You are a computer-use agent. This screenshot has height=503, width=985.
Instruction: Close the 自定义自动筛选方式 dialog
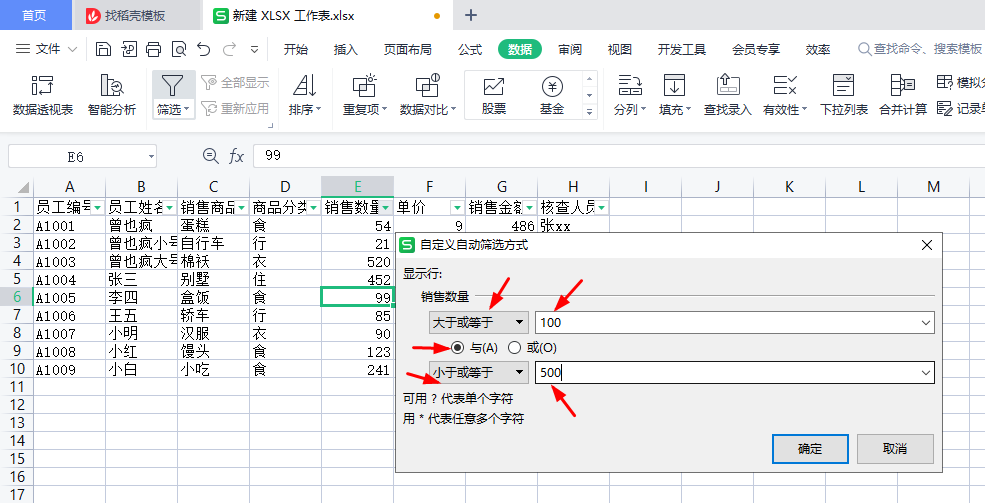[x=927, y=245]
